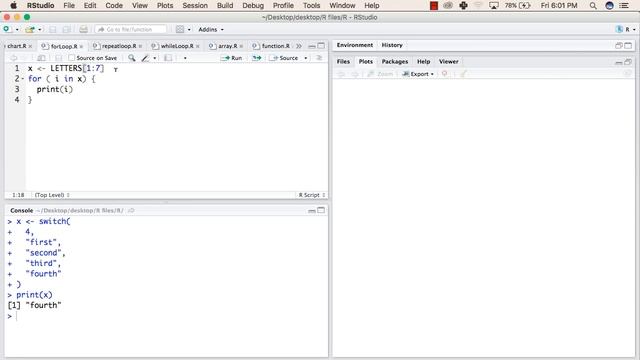Click the Code Tools wand icon
The height and width of the screenshot is (360, 640).
coord(145,58)
